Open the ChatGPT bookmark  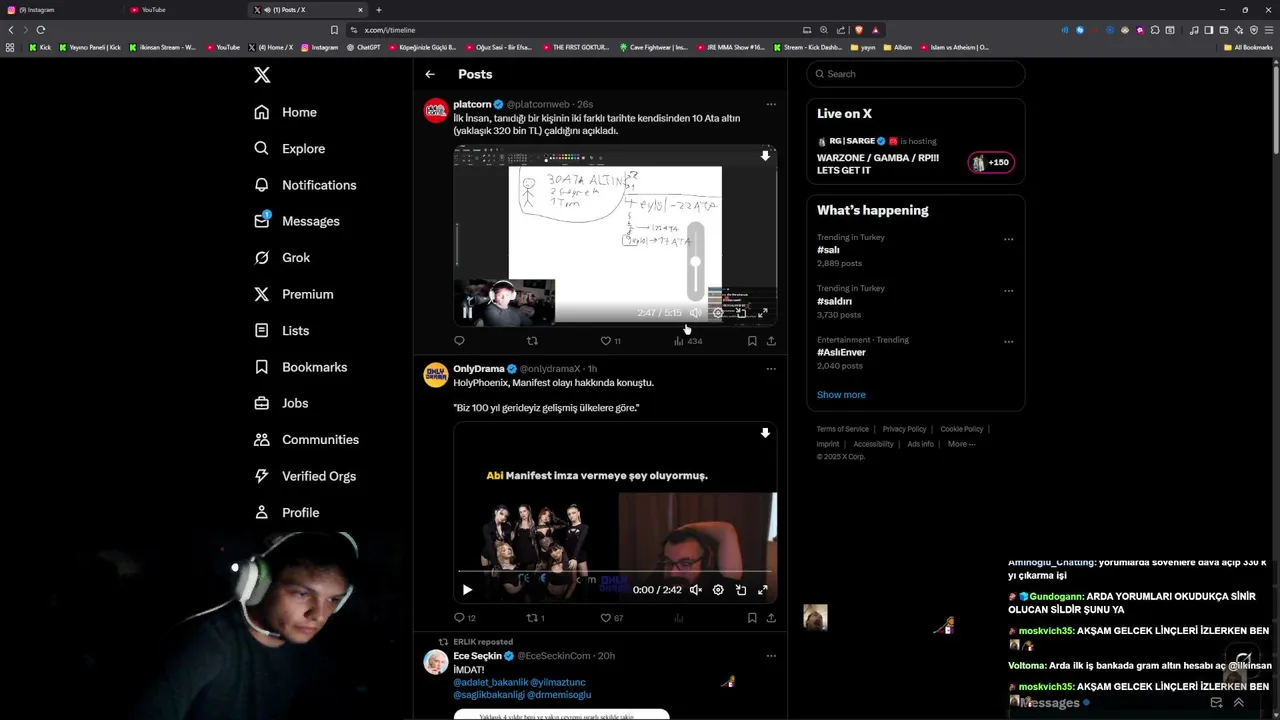coord(363,47)
